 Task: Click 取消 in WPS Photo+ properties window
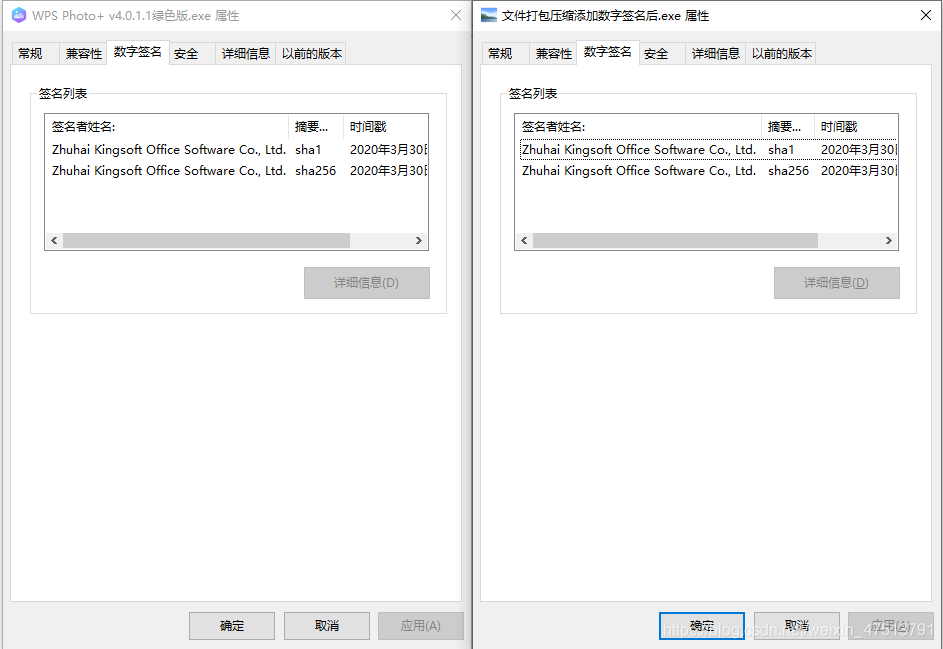(x=327, y=626)
